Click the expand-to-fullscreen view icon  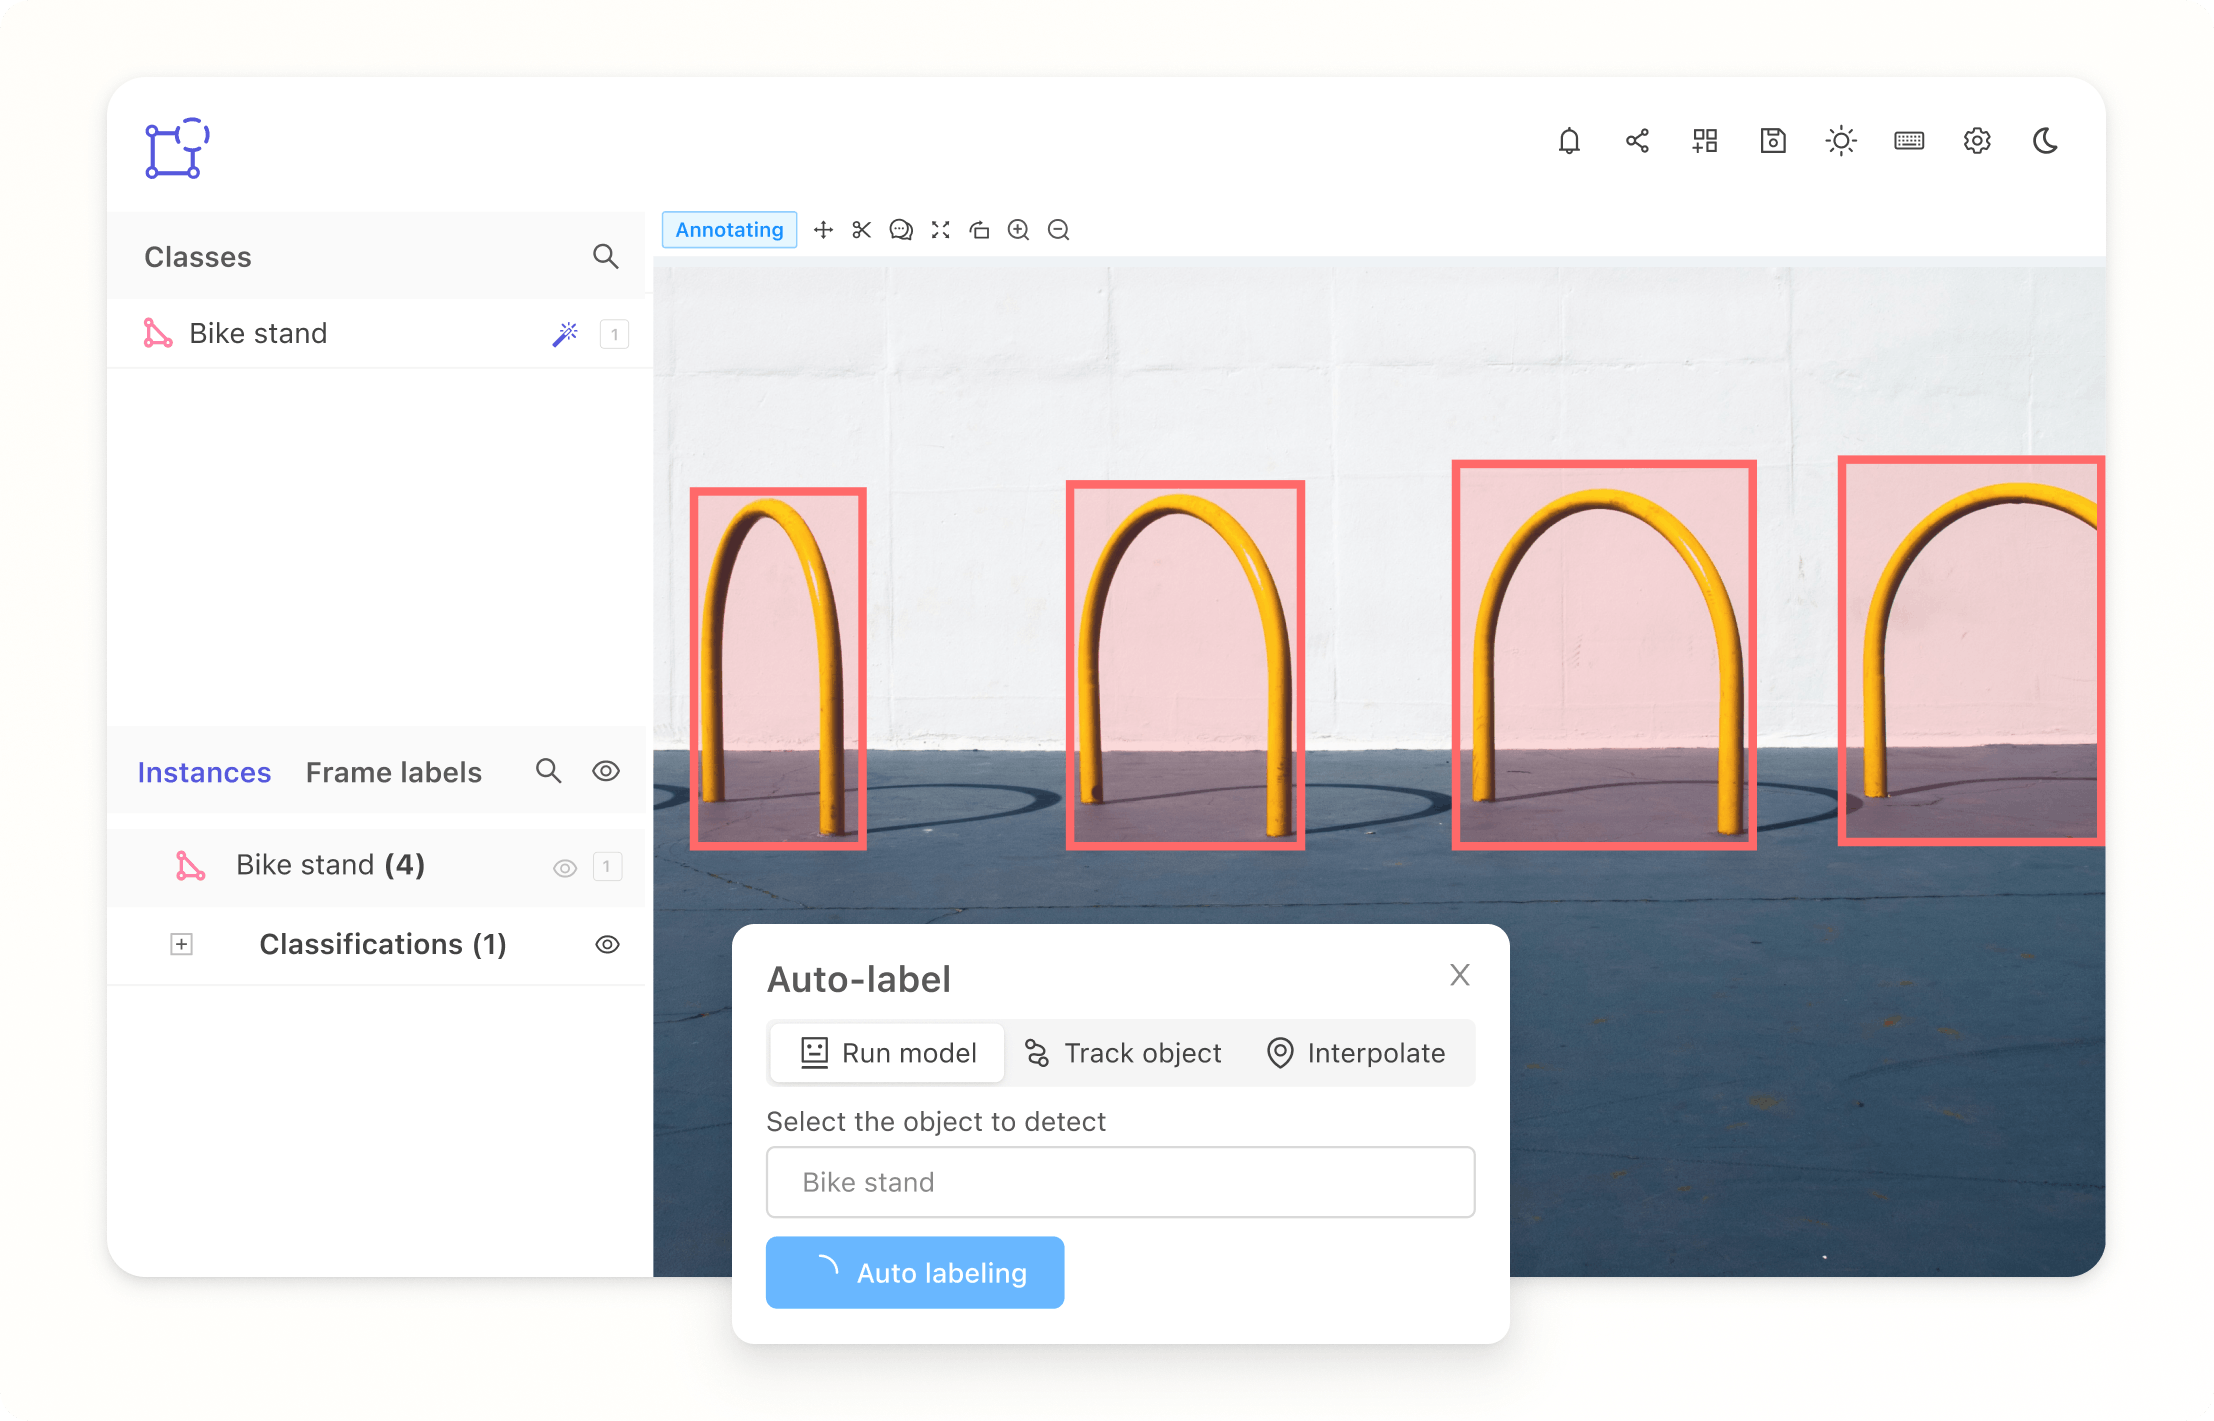pos(941,231)
